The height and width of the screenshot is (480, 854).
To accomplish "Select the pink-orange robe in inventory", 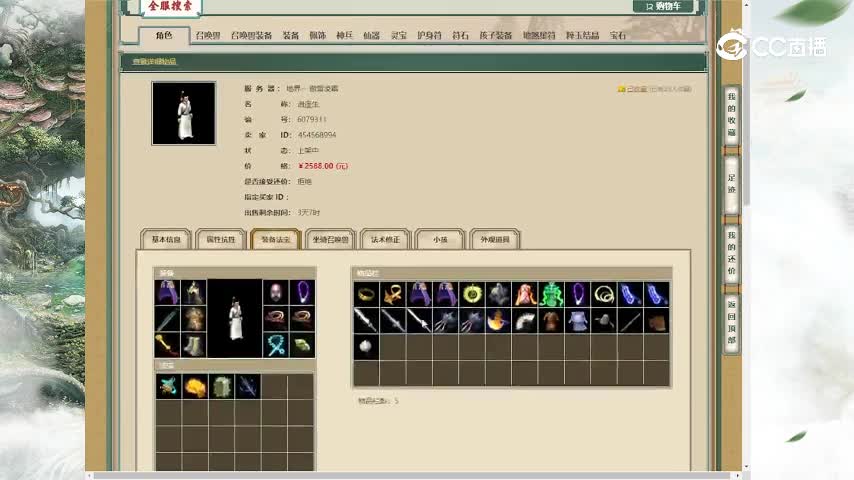I will [525, 295].
